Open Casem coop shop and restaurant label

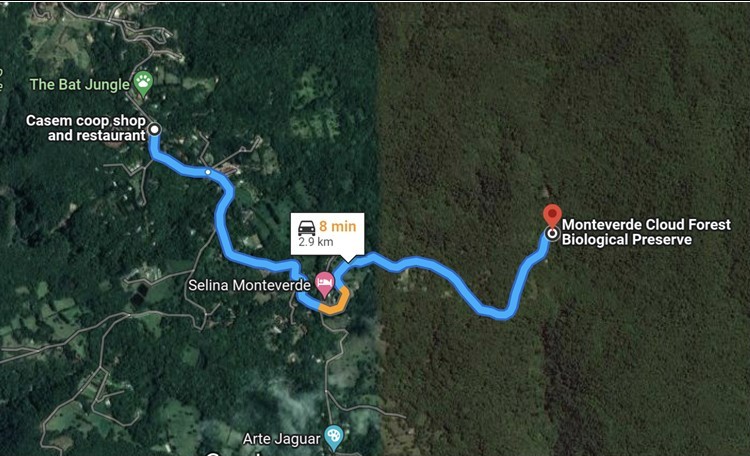coord(86,128)
